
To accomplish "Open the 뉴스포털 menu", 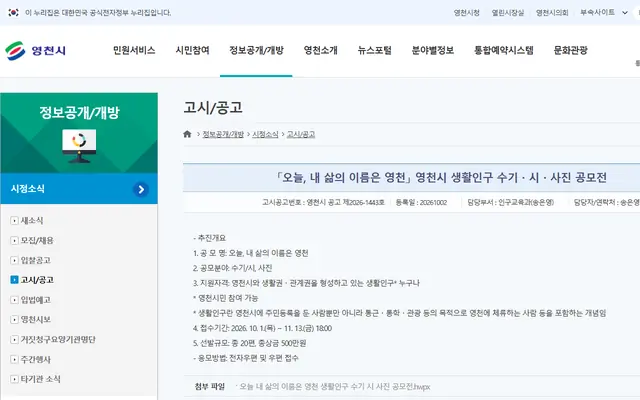I will pos(375,50).
